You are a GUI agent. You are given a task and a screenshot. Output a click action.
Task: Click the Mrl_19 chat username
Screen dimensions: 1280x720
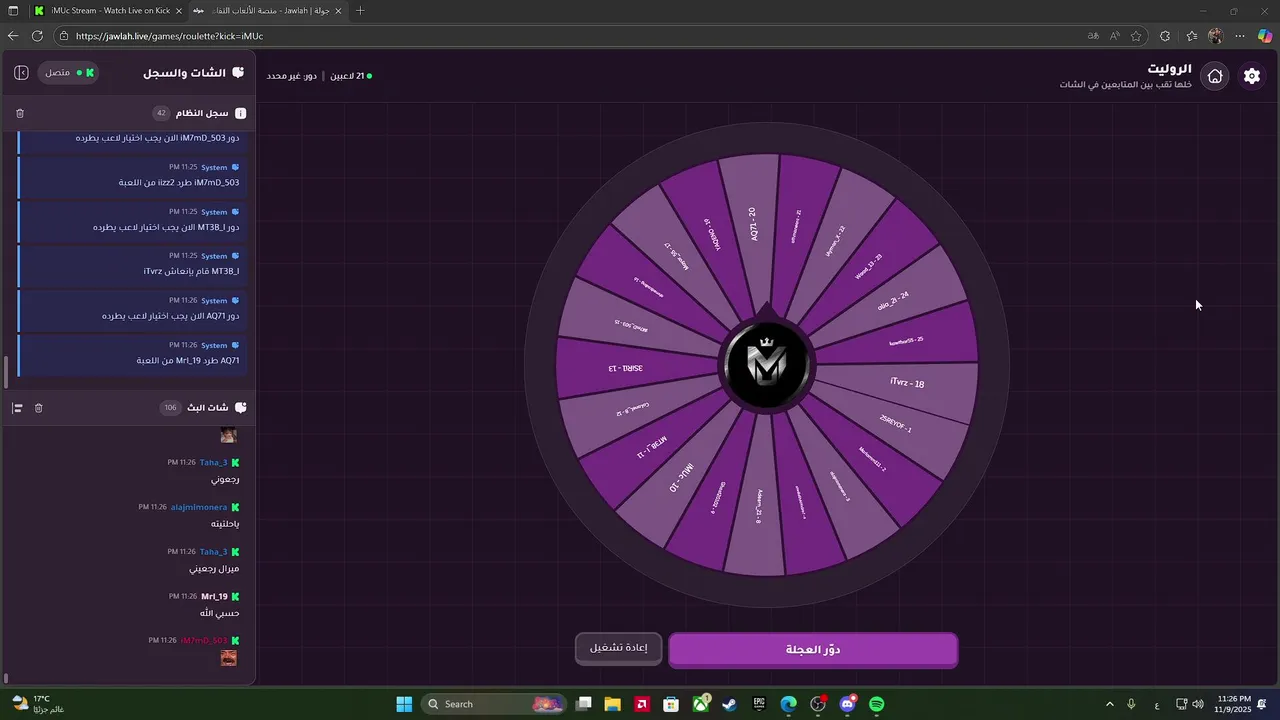214,596
